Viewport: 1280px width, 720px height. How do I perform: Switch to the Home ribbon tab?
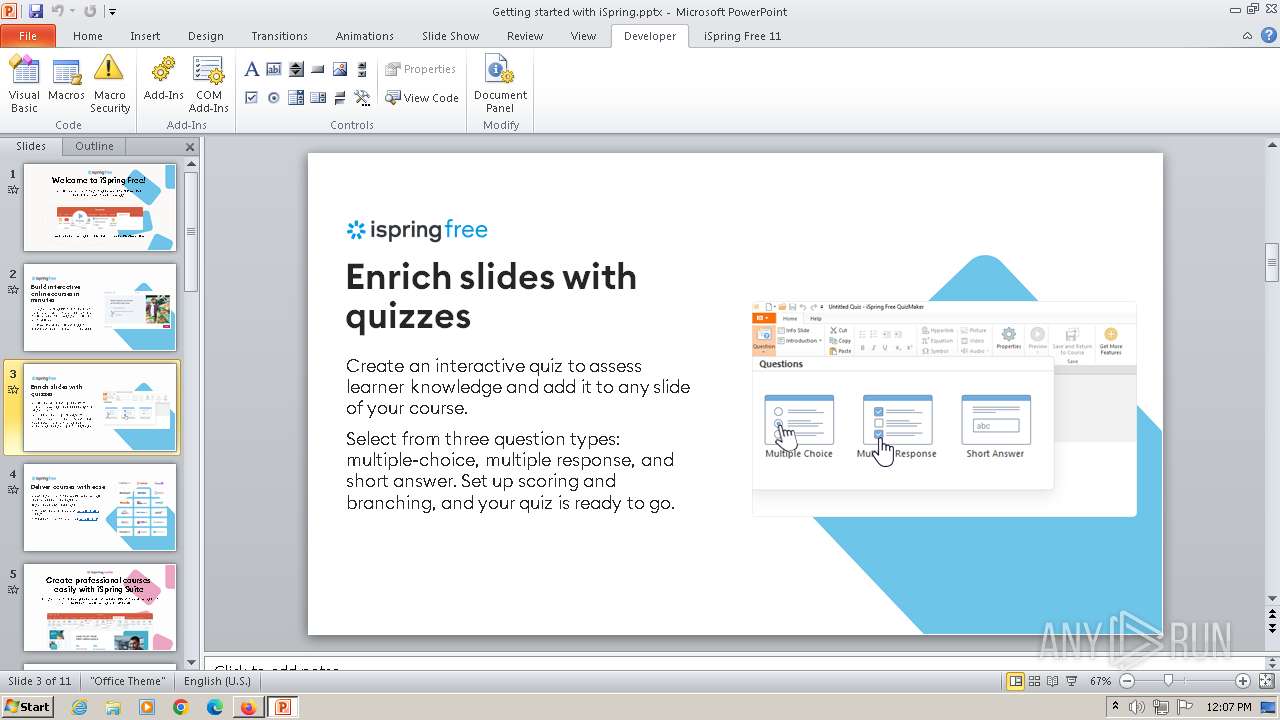[88, 35]
